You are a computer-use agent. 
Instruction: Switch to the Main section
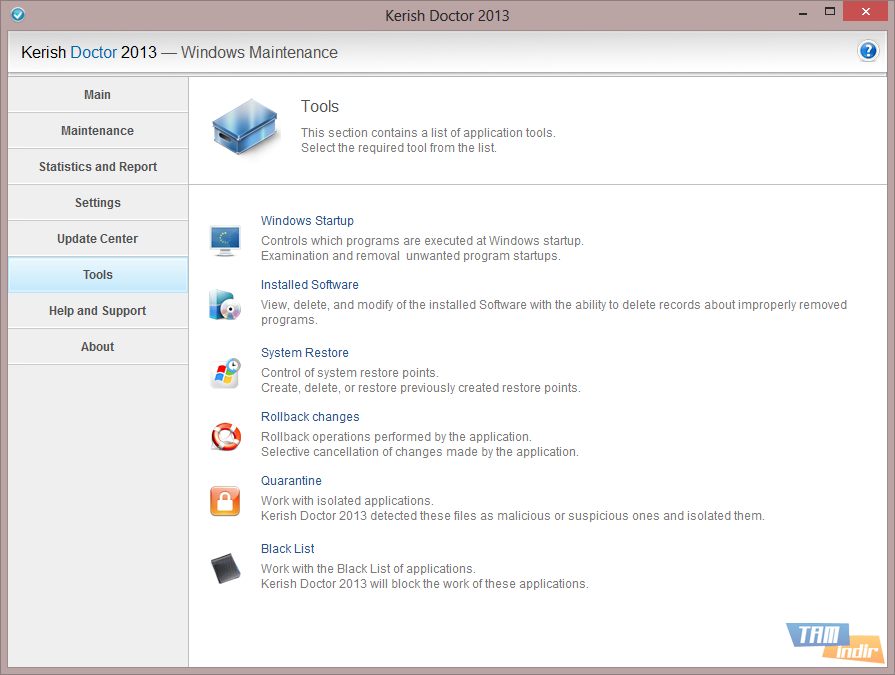point(98,95)
